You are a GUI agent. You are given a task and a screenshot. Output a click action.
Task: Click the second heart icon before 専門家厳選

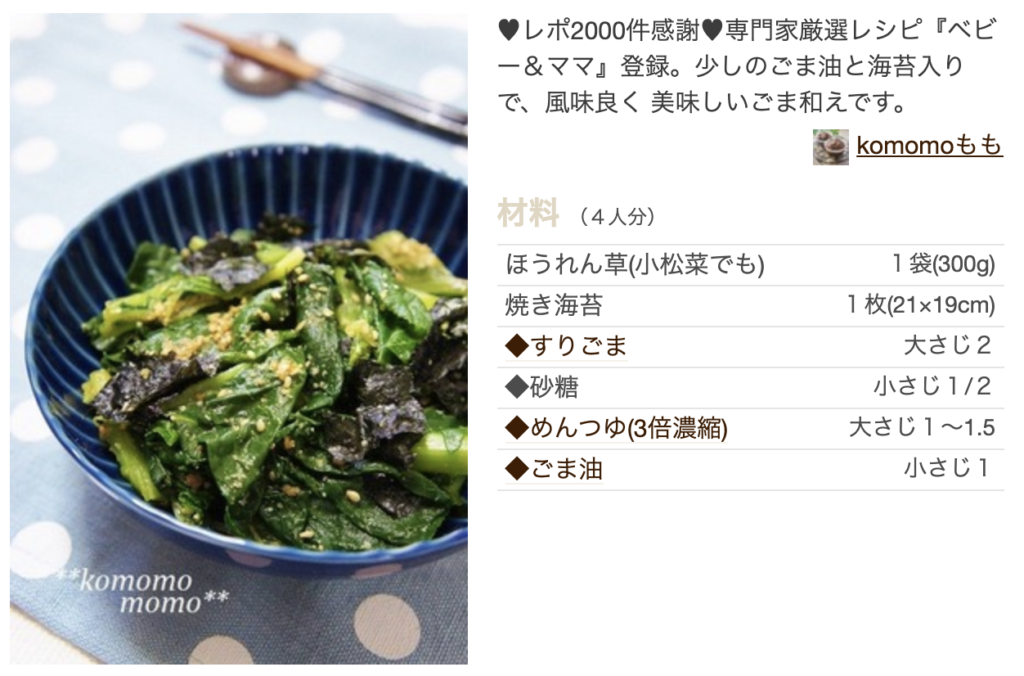(x=711, y=30)
